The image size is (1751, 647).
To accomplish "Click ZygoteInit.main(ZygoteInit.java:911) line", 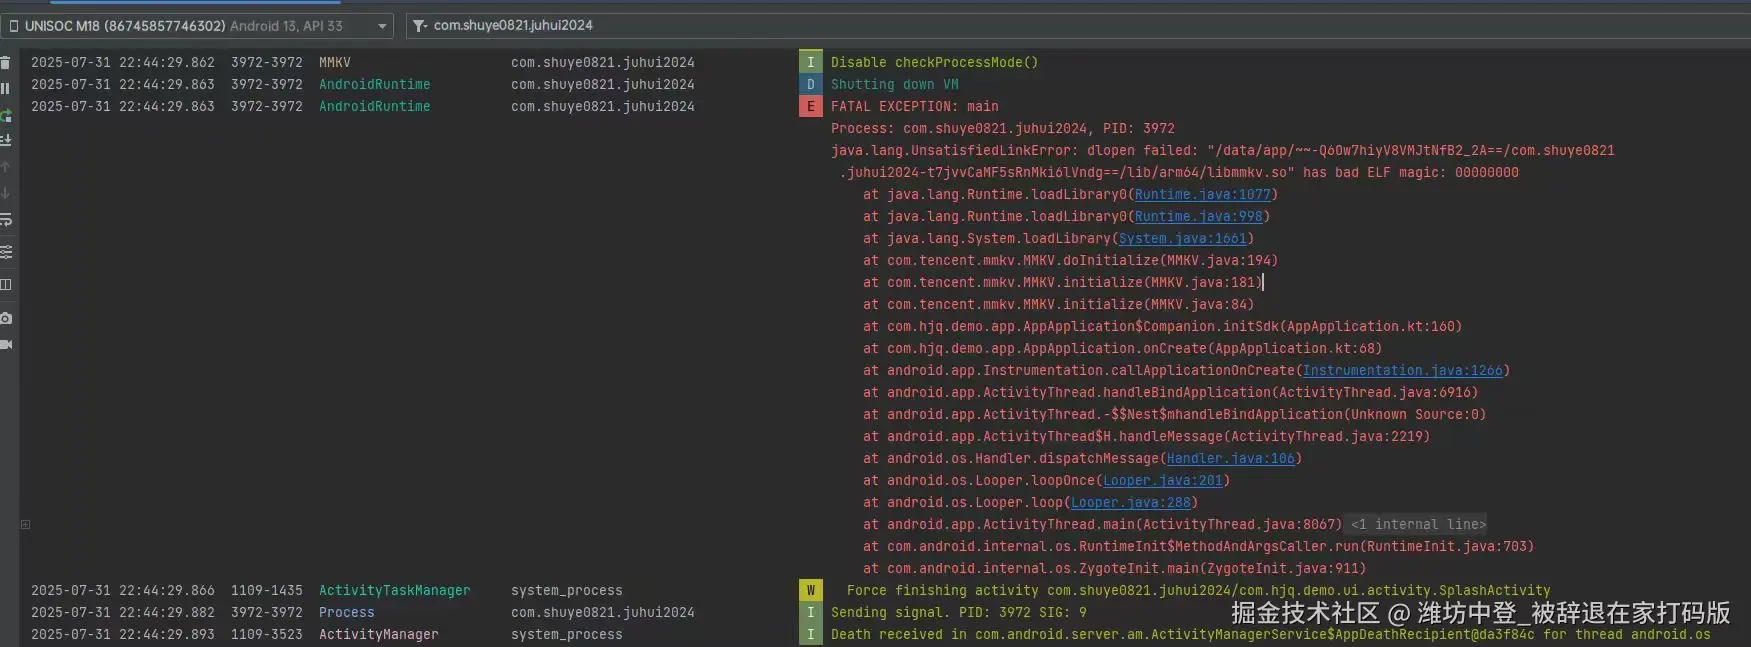I will click(x=1114, y=568).
